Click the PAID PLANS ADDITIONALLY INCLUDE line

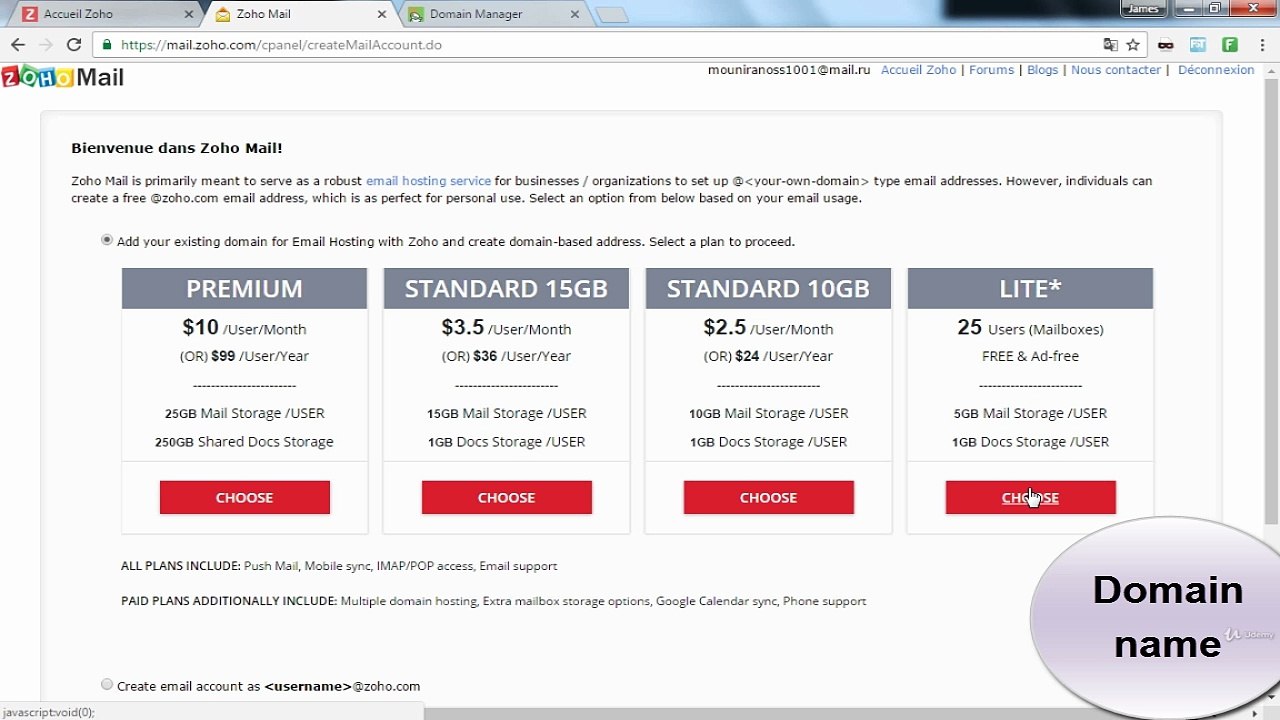click(494, 601)
